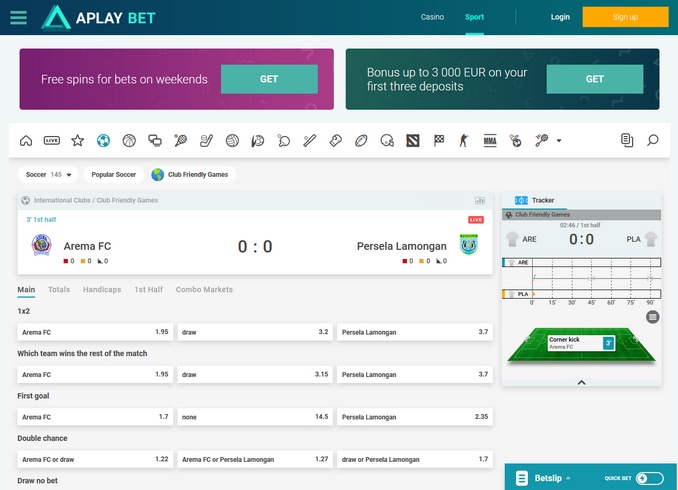This screenshot has height=490, width=678.
Task: Select the basketball sport icon
Action: coord(129,141)
